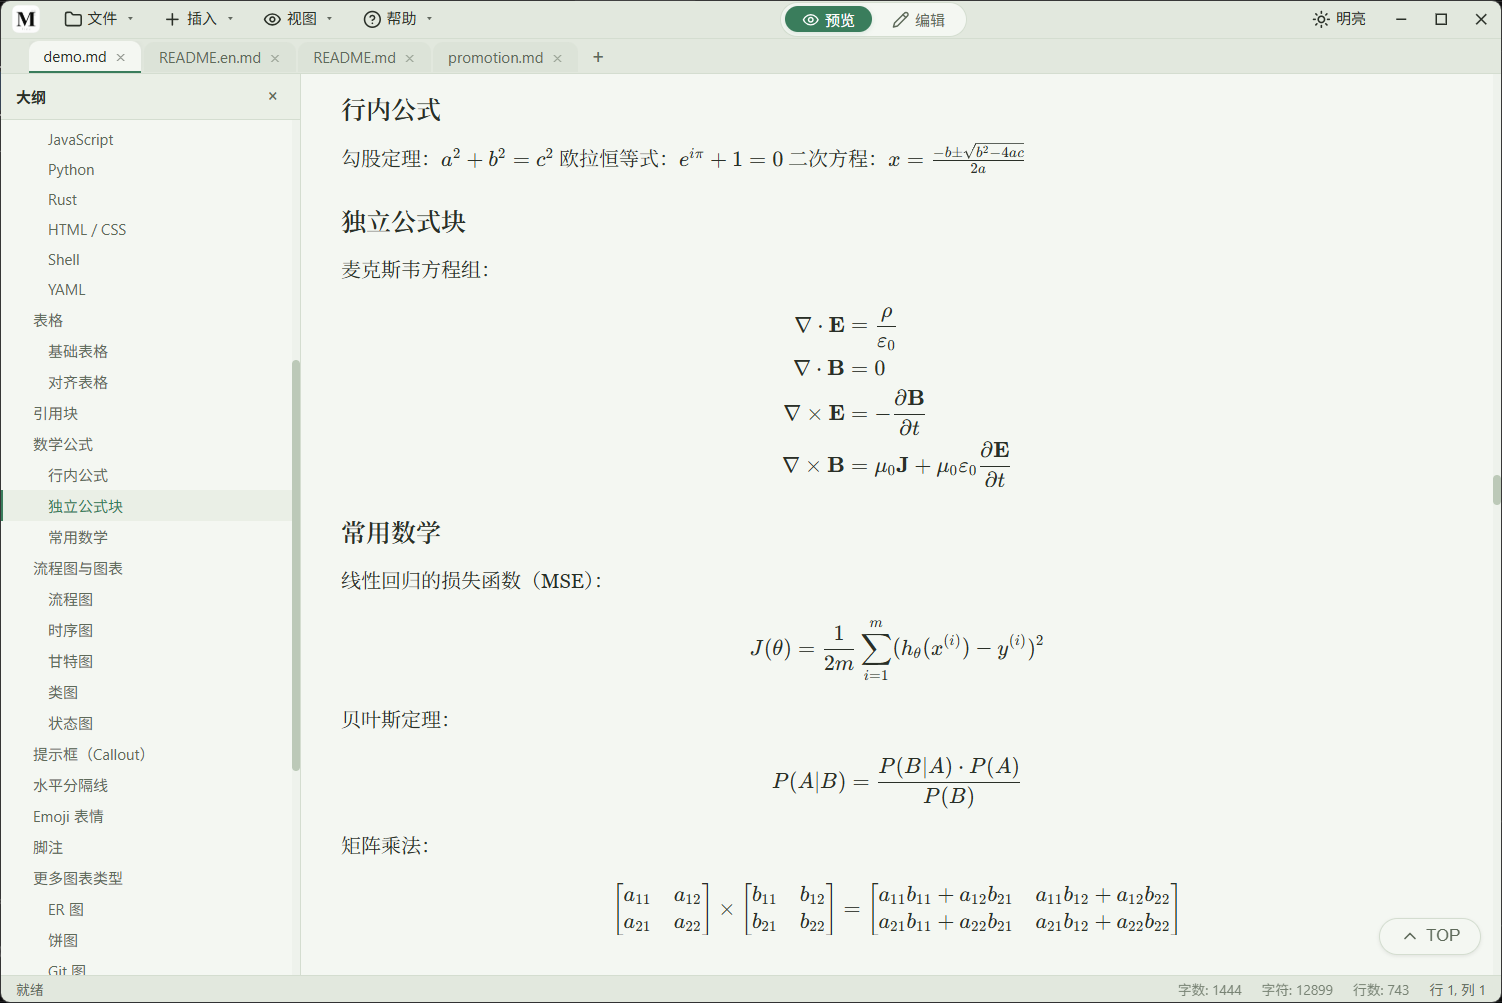Go to 流程图 outline entry
The image size is (1502, 1003).
70,599
